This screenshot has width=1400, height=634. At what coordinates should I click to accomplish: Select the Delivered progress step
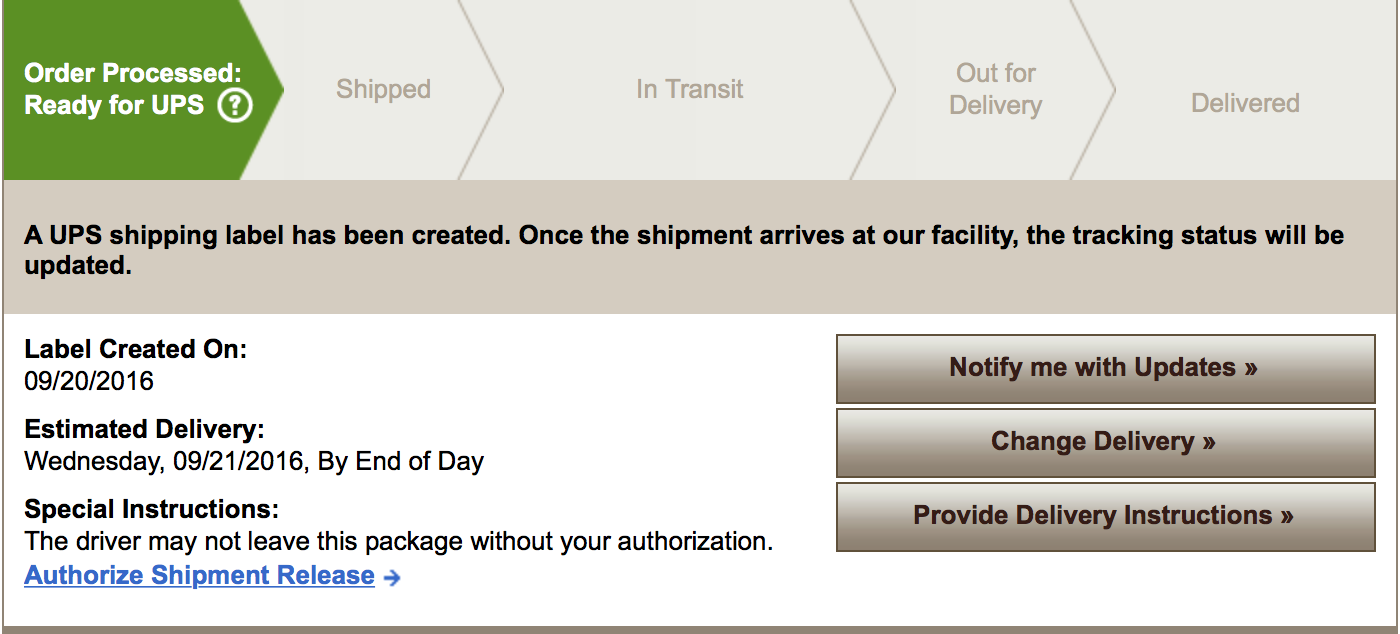pos(1245,103)
